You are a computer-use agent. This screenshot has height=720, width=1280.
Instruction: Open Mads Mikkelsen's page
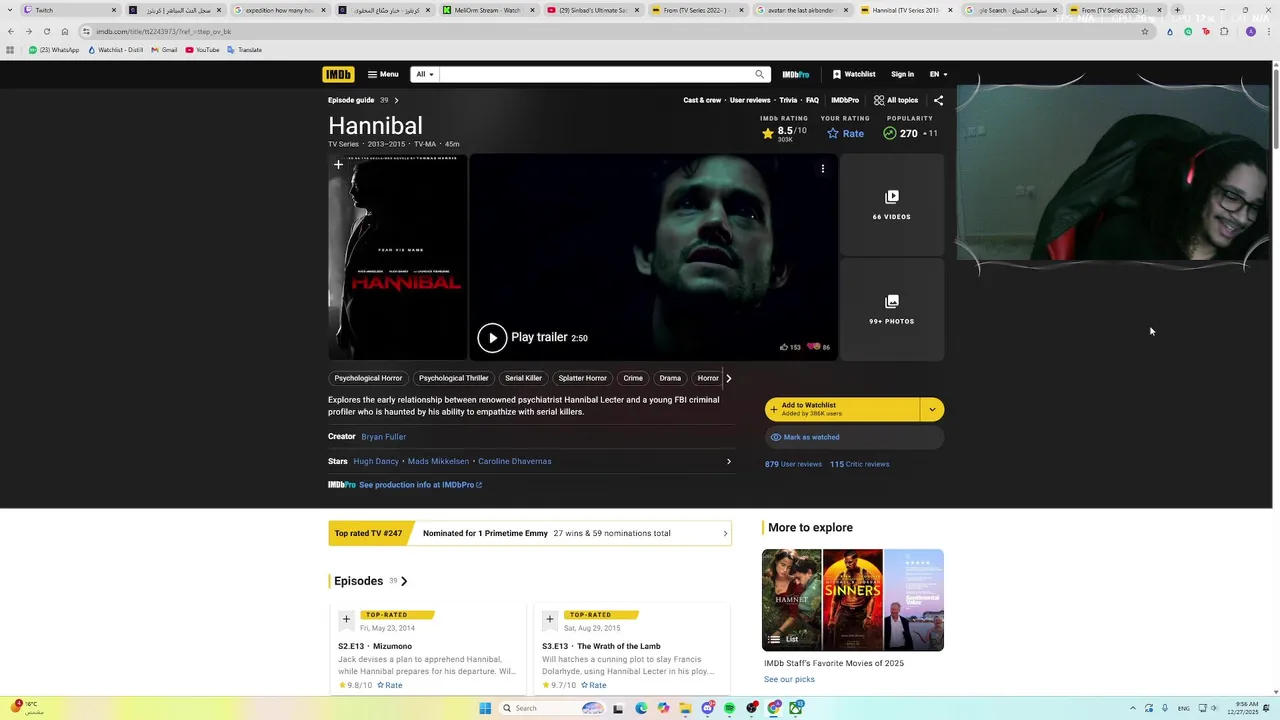click(438, 461)
